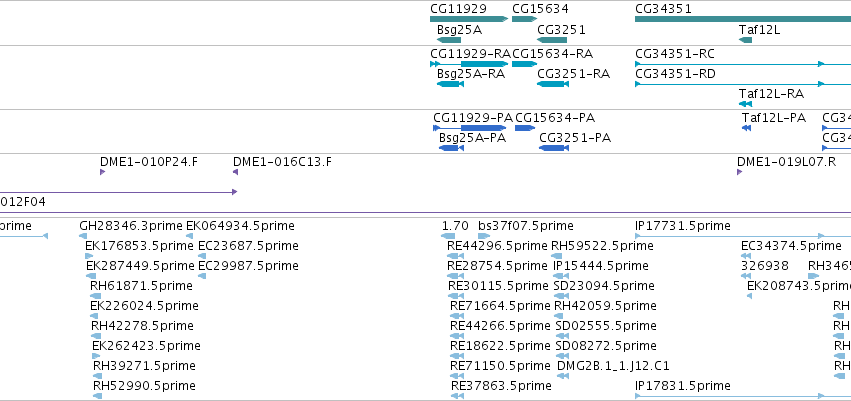Select the CG15634-PA blue protein glyph

(x=525, y=128)
